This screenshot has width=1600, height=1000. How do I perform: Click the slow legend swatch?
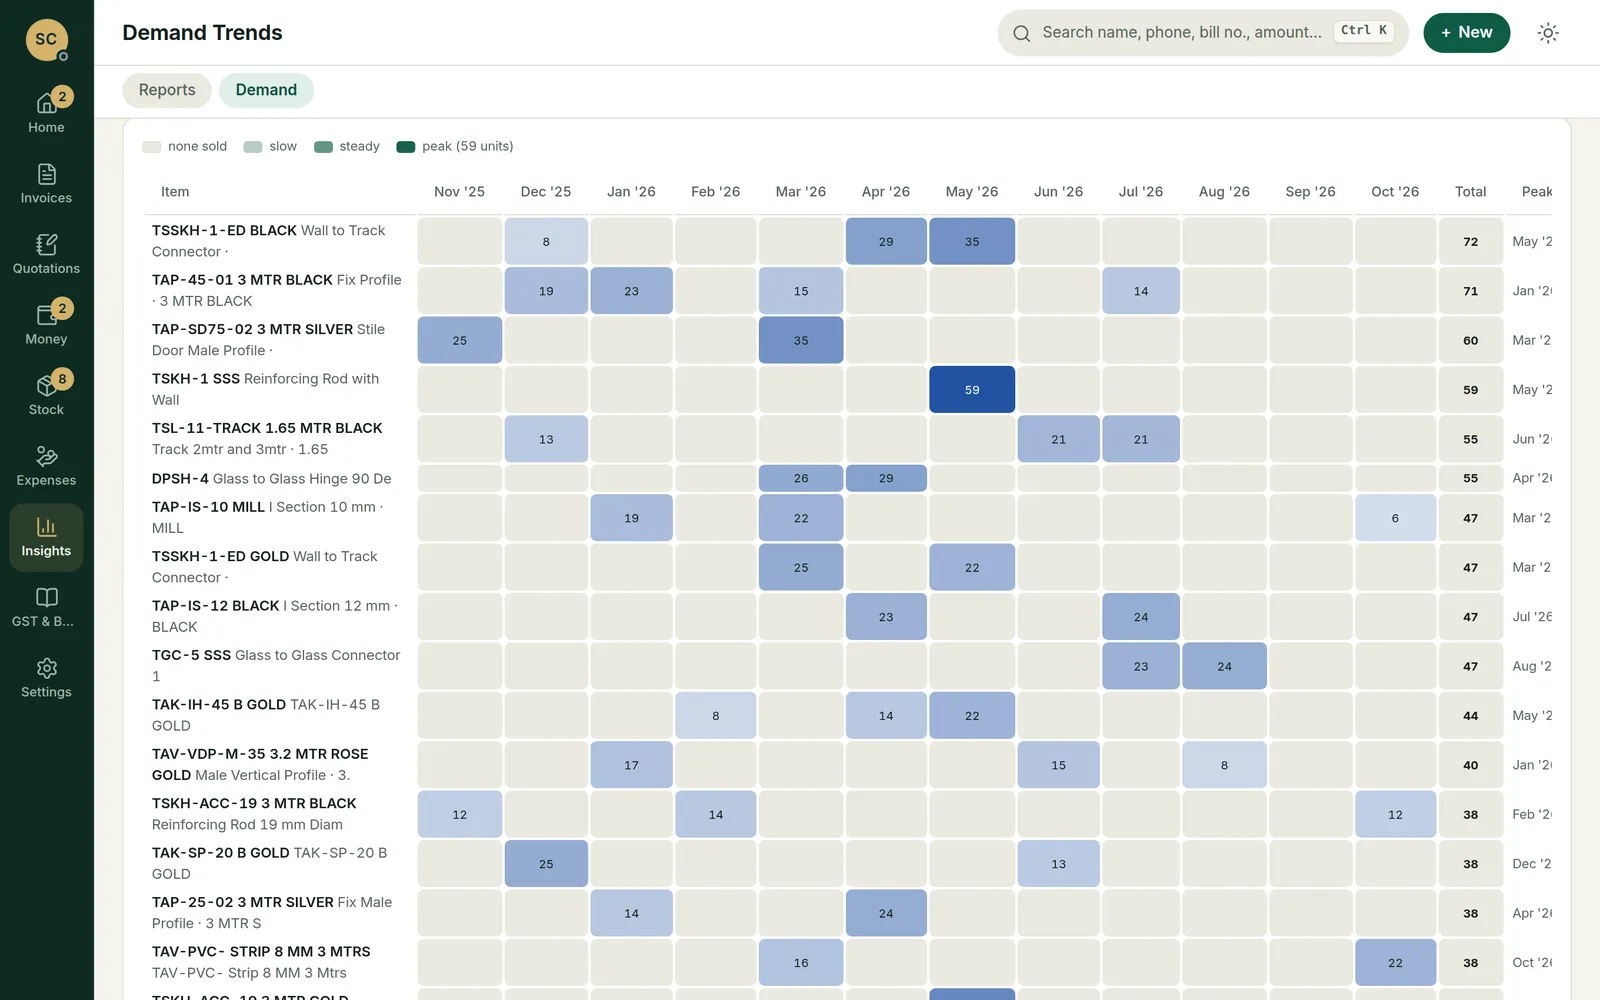click(253, 147)
